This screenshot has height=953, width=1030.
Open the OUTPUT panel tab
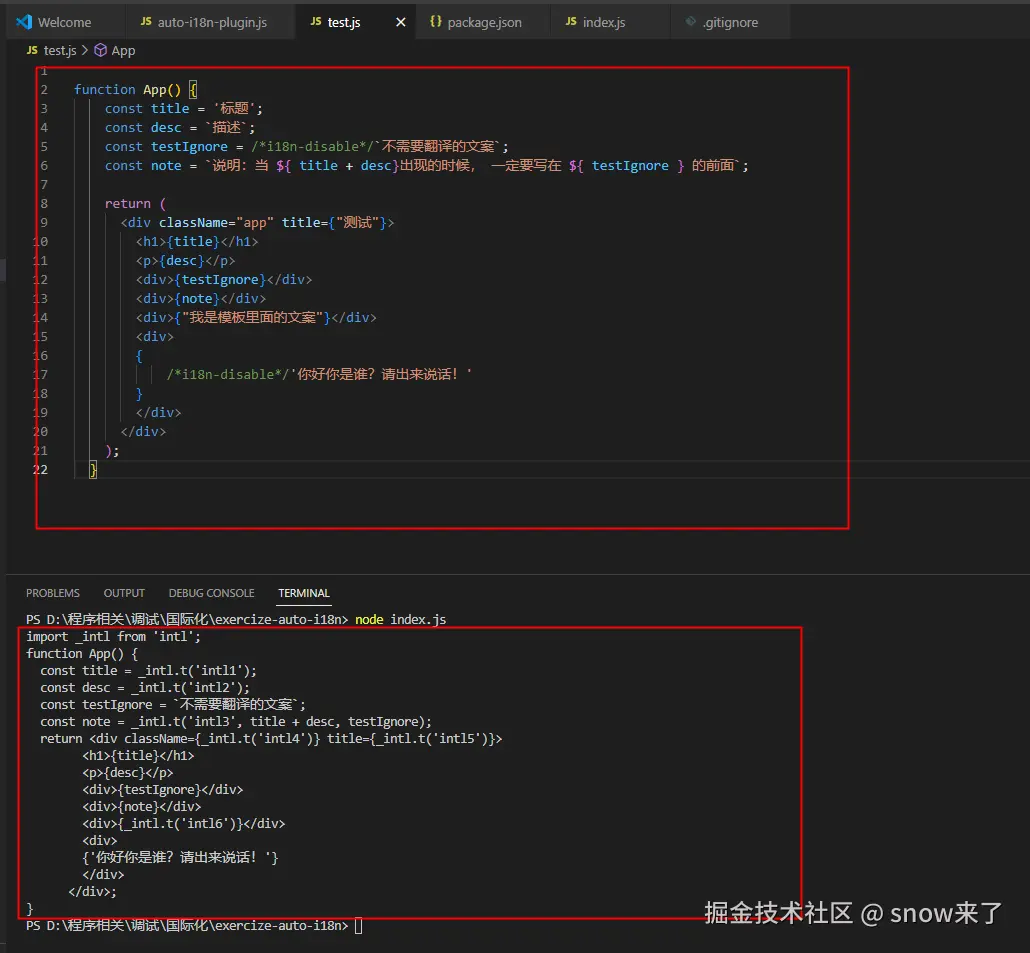123,593
